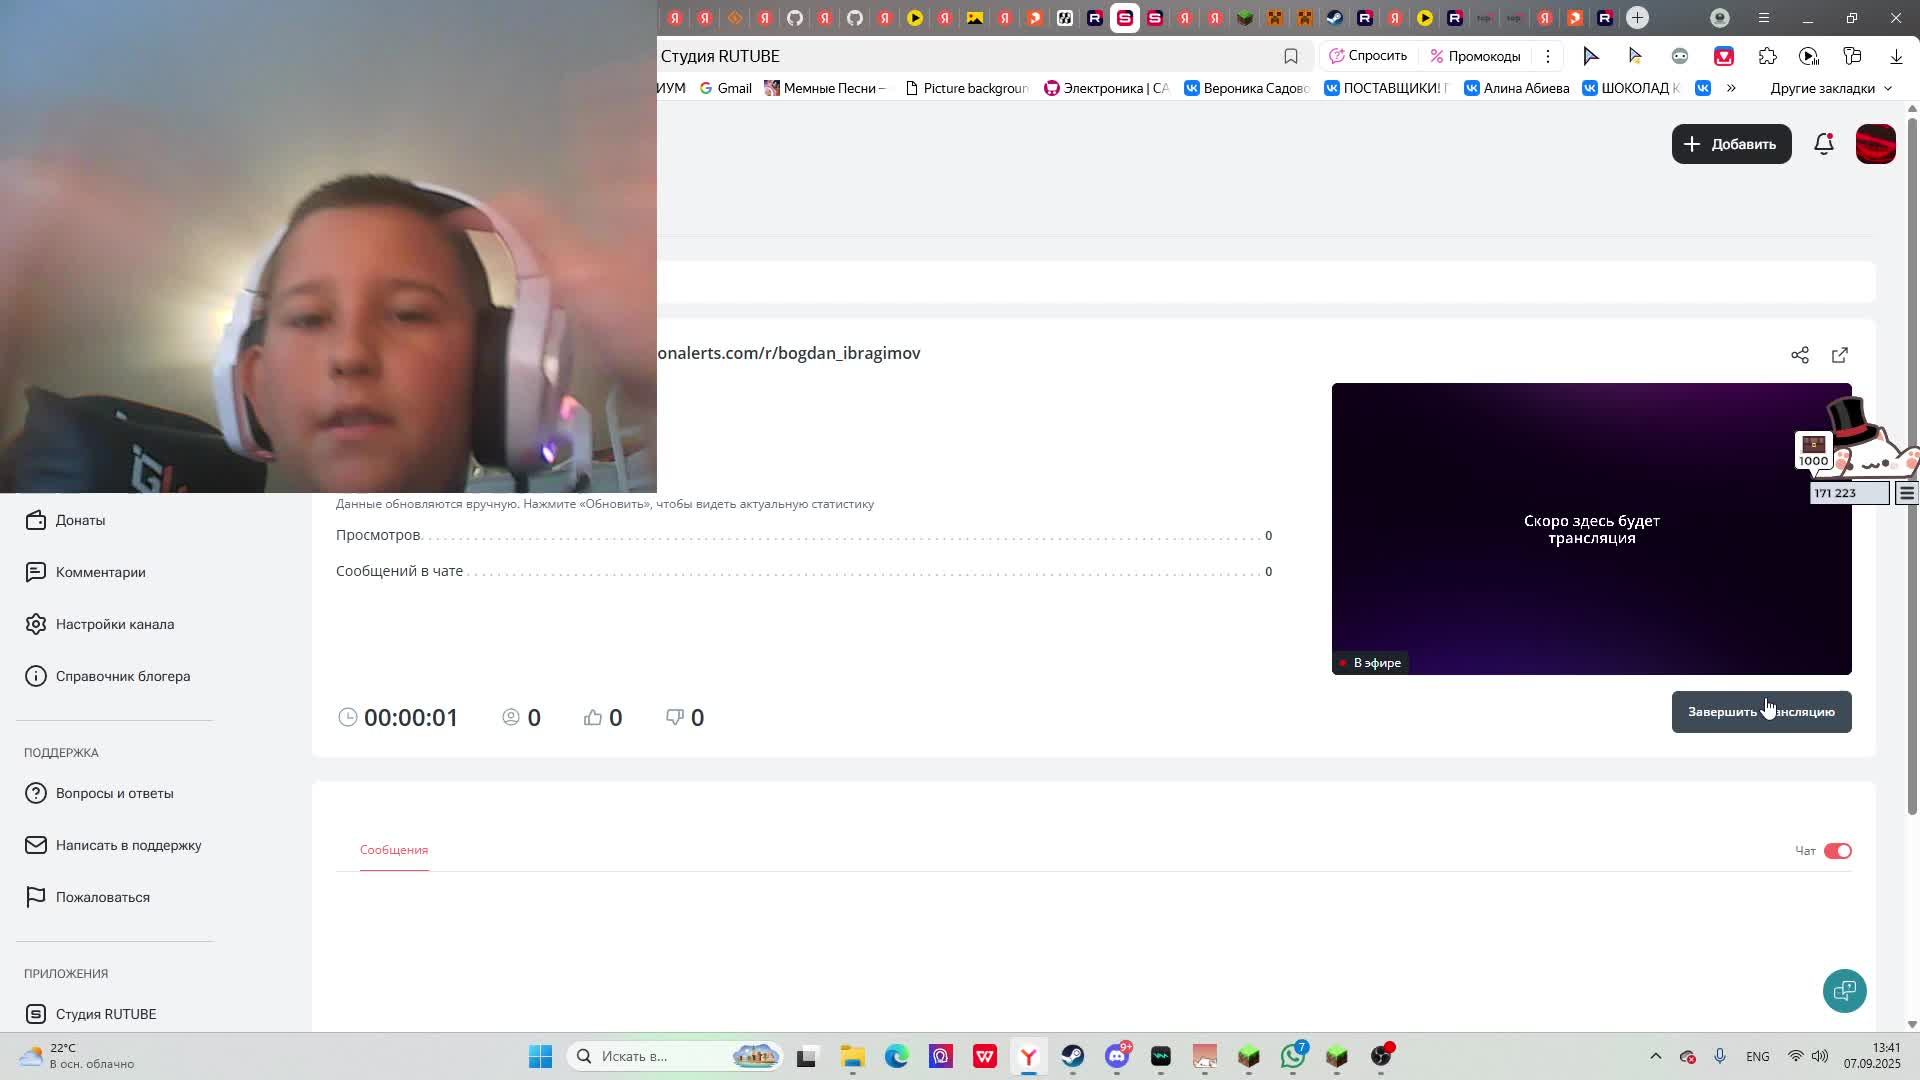
Task: Open the stream in an external window
Action: [1839, 355]
